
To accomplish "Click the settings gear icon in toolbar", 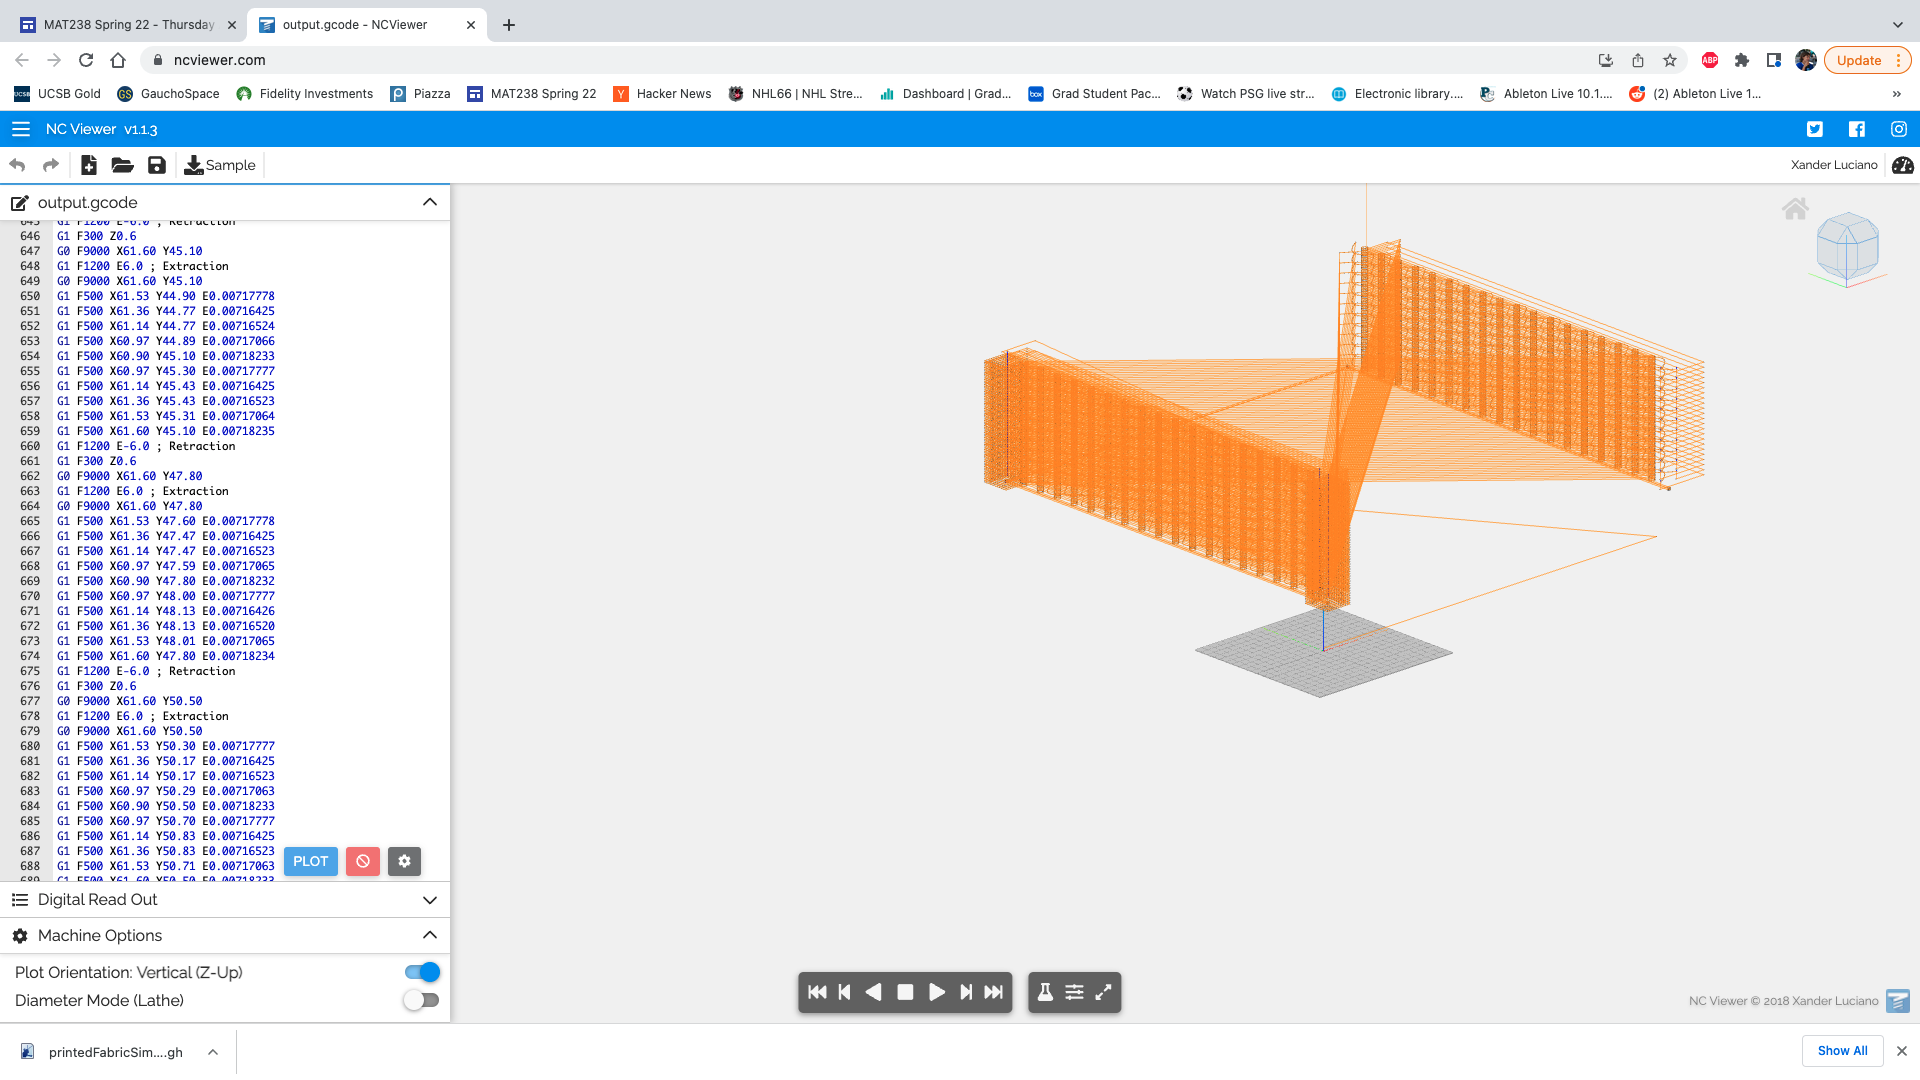I will pyautogui.click(x=405, y=861).
